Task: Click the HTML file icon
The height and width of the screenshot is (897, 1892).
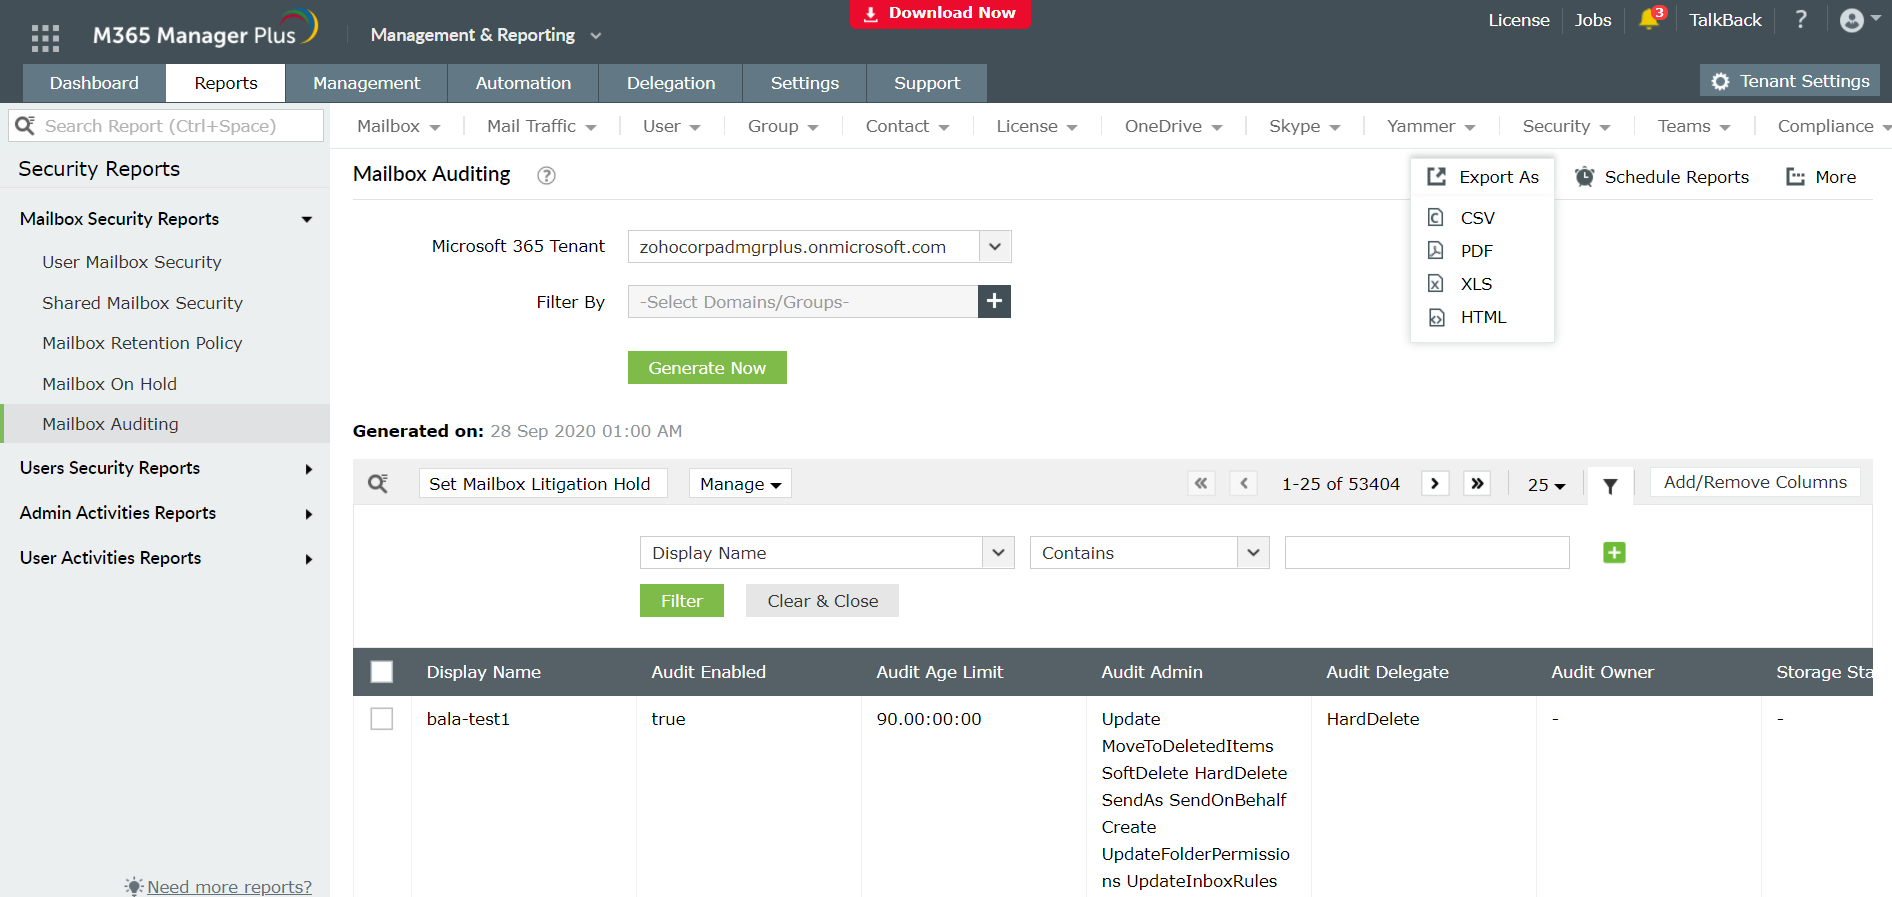Action: coord(1436,317)
